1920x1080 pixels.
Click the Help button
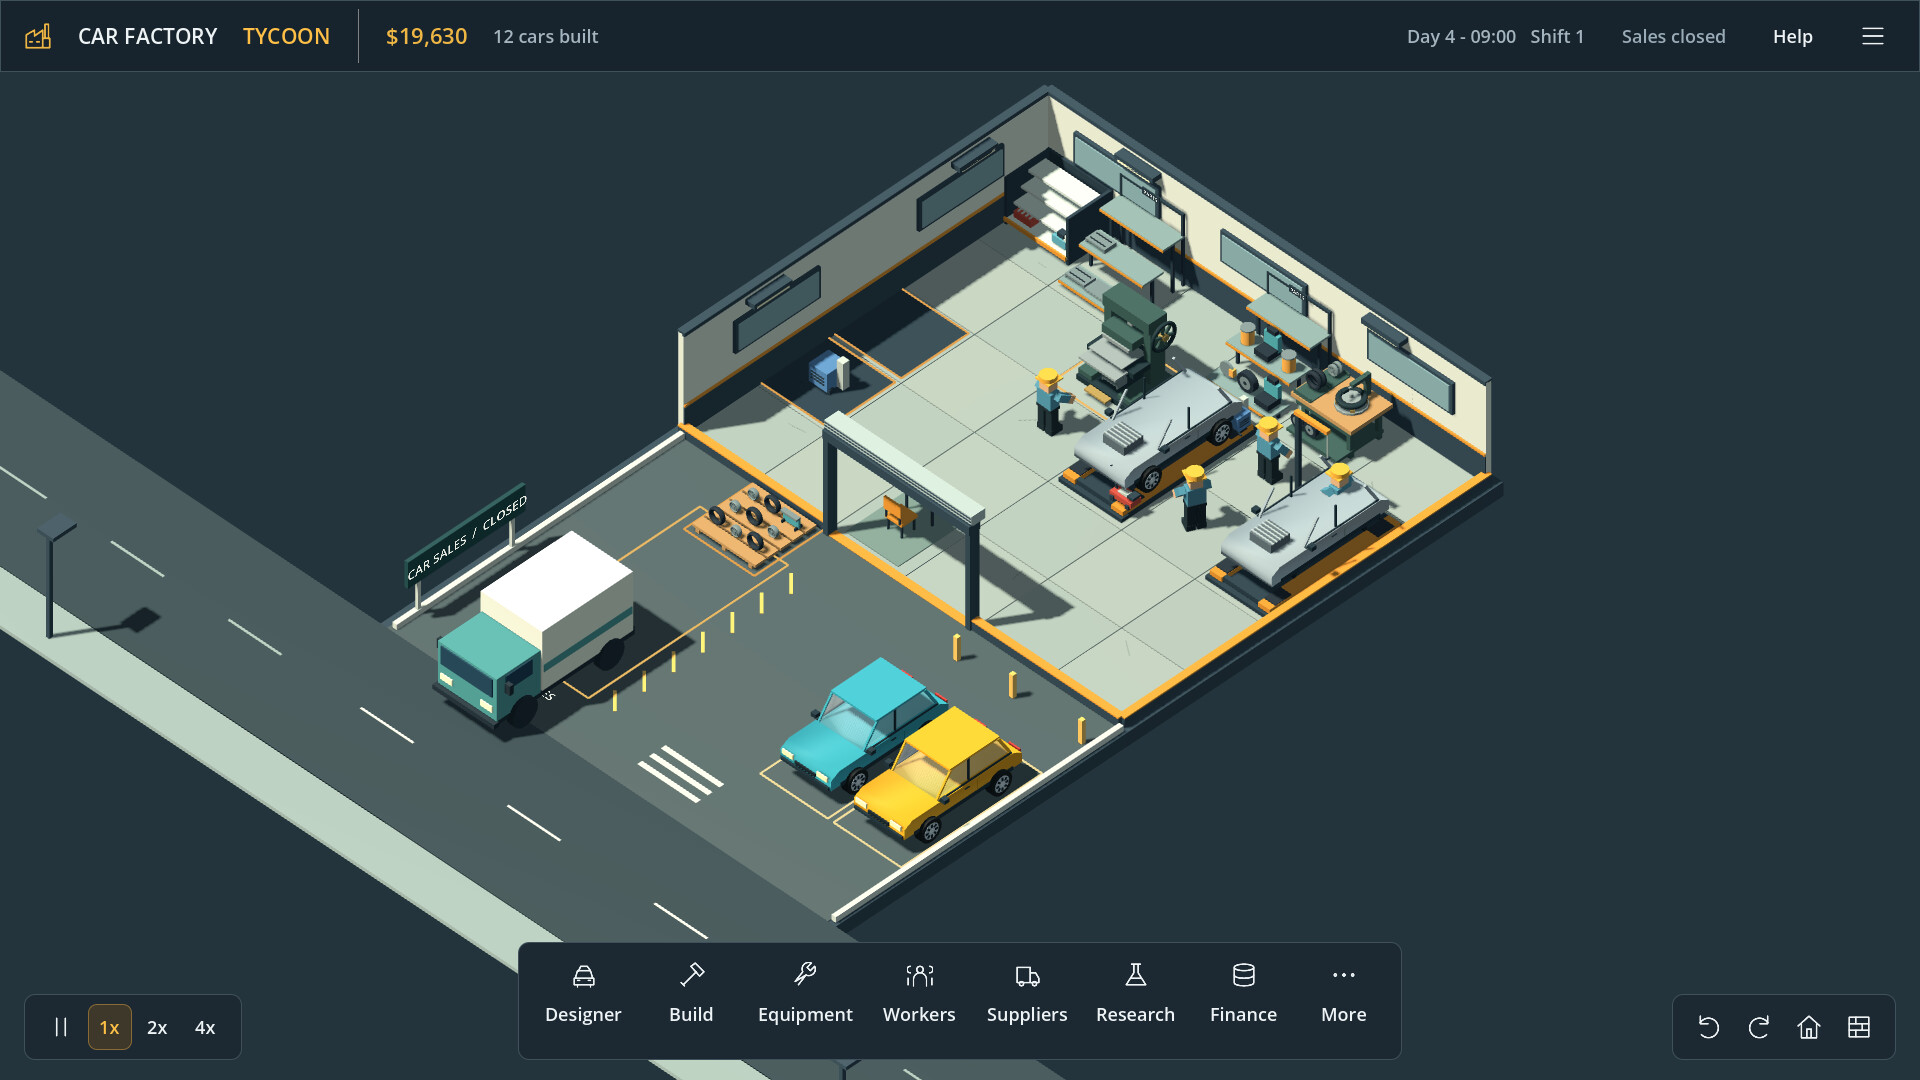click(1792, 36)
